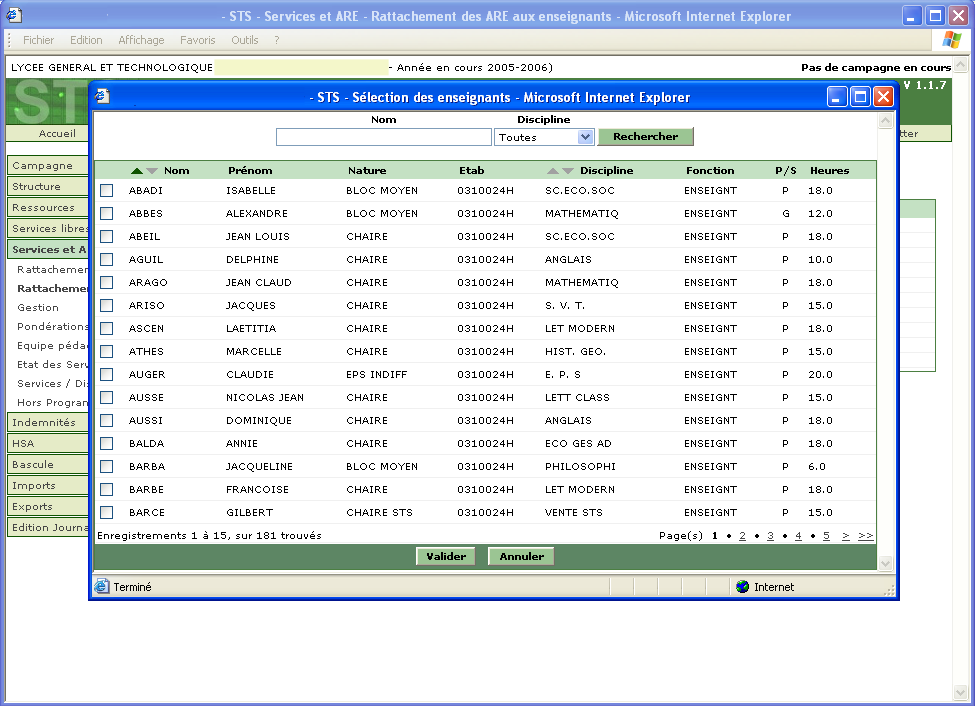Check the AUSSI DOMINIQUE checkbox

click(x=107, y=420)
